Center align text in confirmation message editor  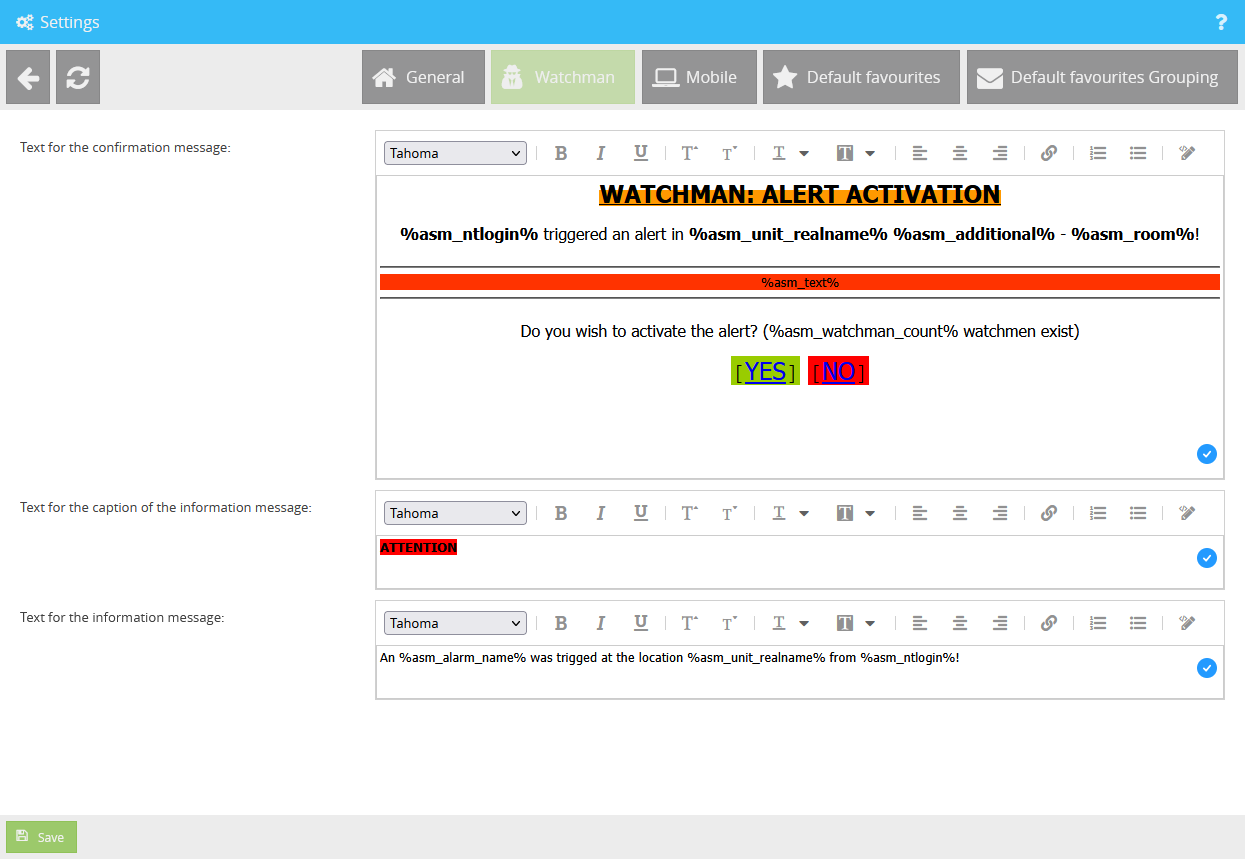pos(960,153)
